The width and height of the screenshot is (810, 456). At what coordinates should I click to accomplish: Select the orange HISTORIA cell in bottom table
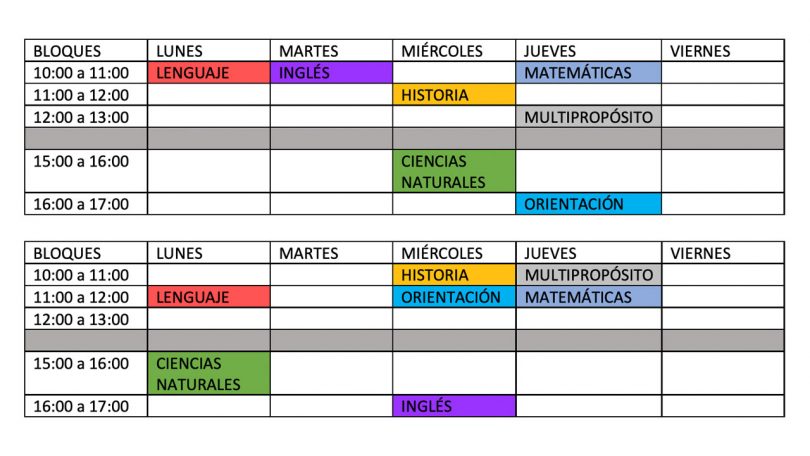[454, 275]
